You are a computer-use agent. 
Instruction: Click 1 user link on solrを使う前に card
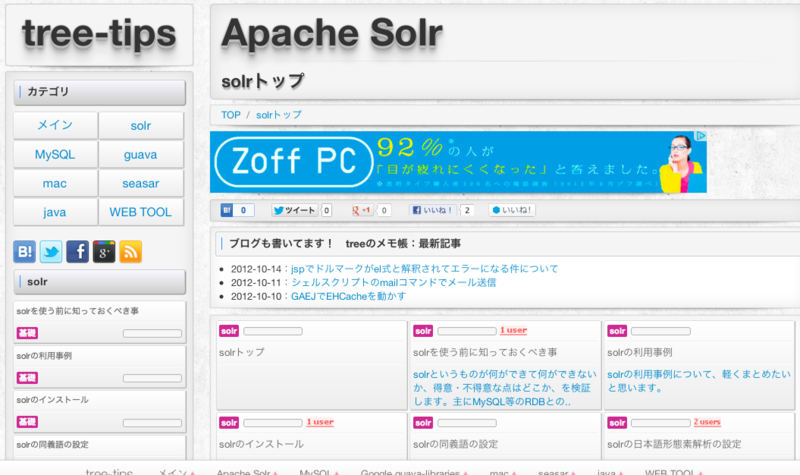513,330
